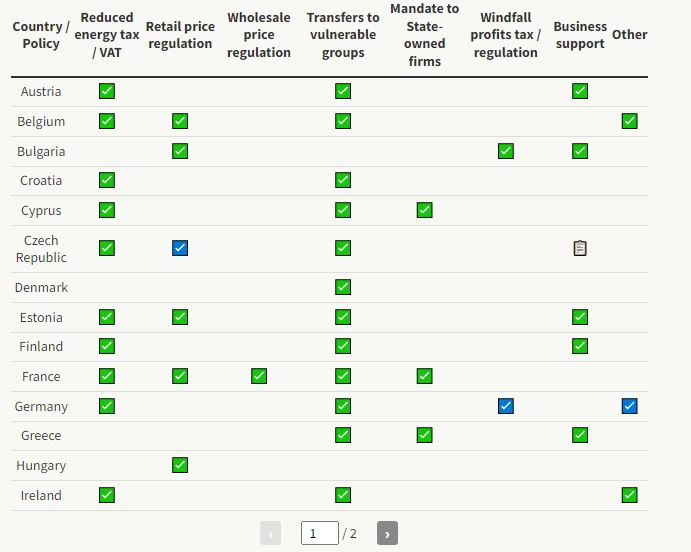The width and height of the screenshot is (691, 552).
Task: Click Cyprus's state-owned firms mandate checkmark
Action: point(424,210)
